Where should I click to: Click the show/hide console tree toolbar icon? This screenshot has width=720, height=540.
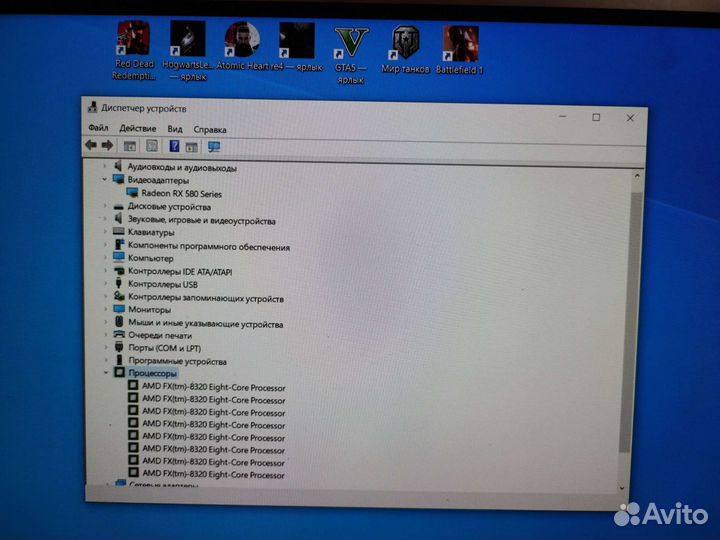pyautogui.click(x=129, y=146)
